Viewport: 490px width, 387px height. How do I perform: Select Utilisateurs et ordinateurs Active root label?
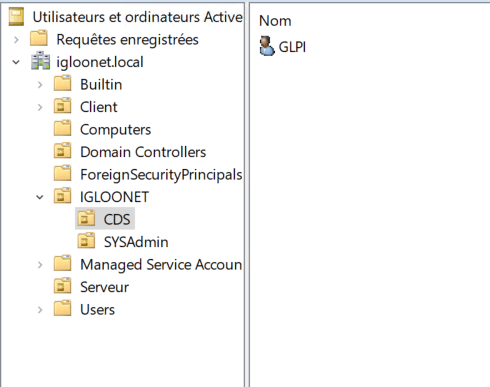click(x=138, y=17)
